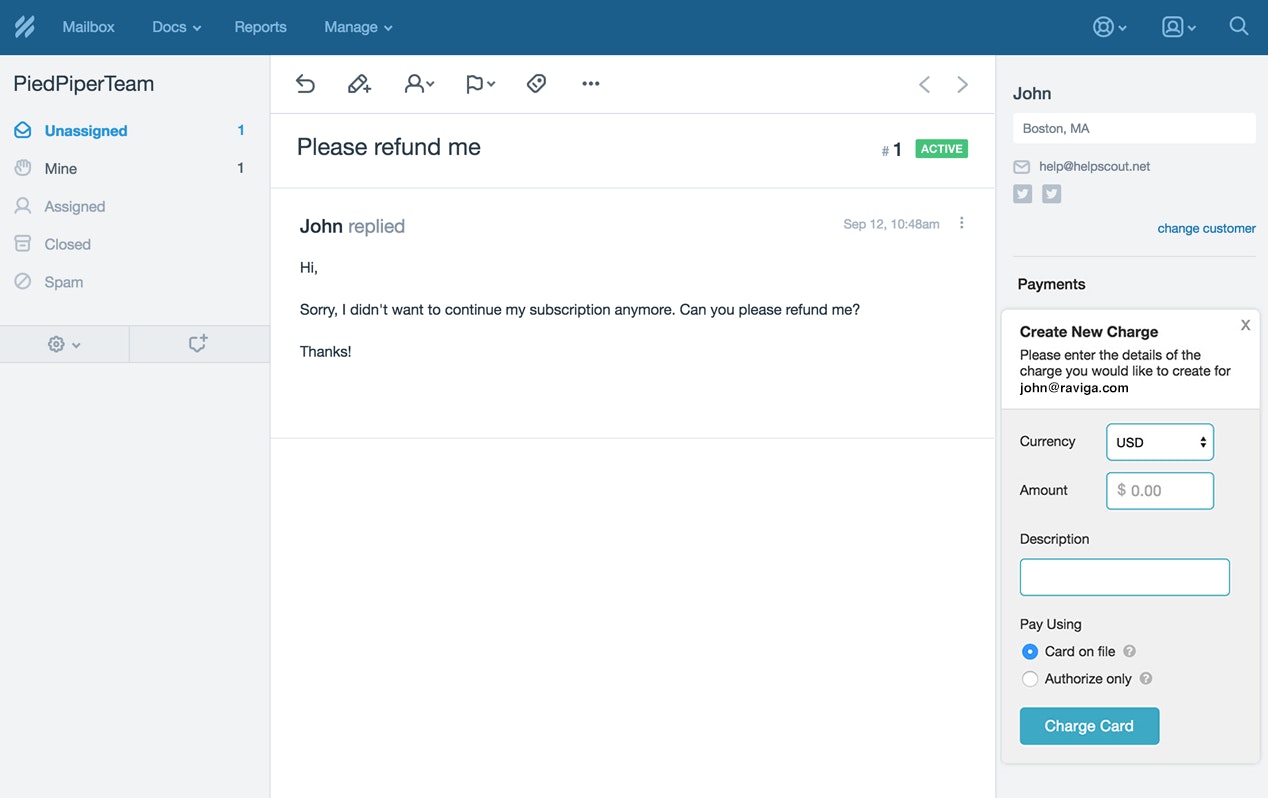1268x798 pixels.
Task: Click the help@helpscout.net email address
Action: pos(1094,167)
